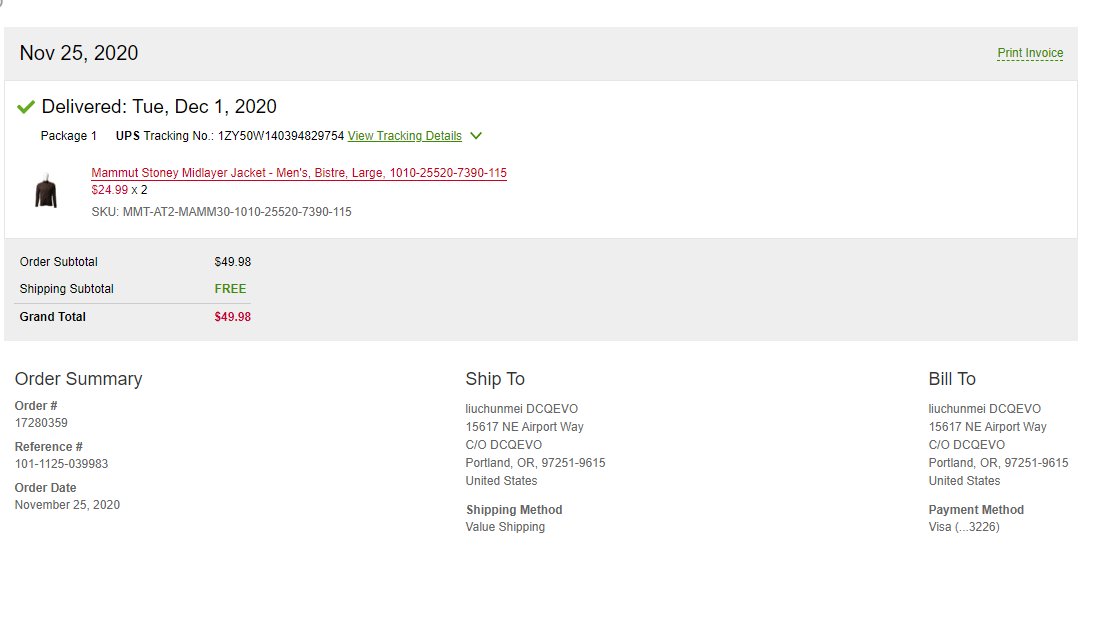Expand the tracking details chevron arrow
Screen dimensions: 1105x639
476,136
